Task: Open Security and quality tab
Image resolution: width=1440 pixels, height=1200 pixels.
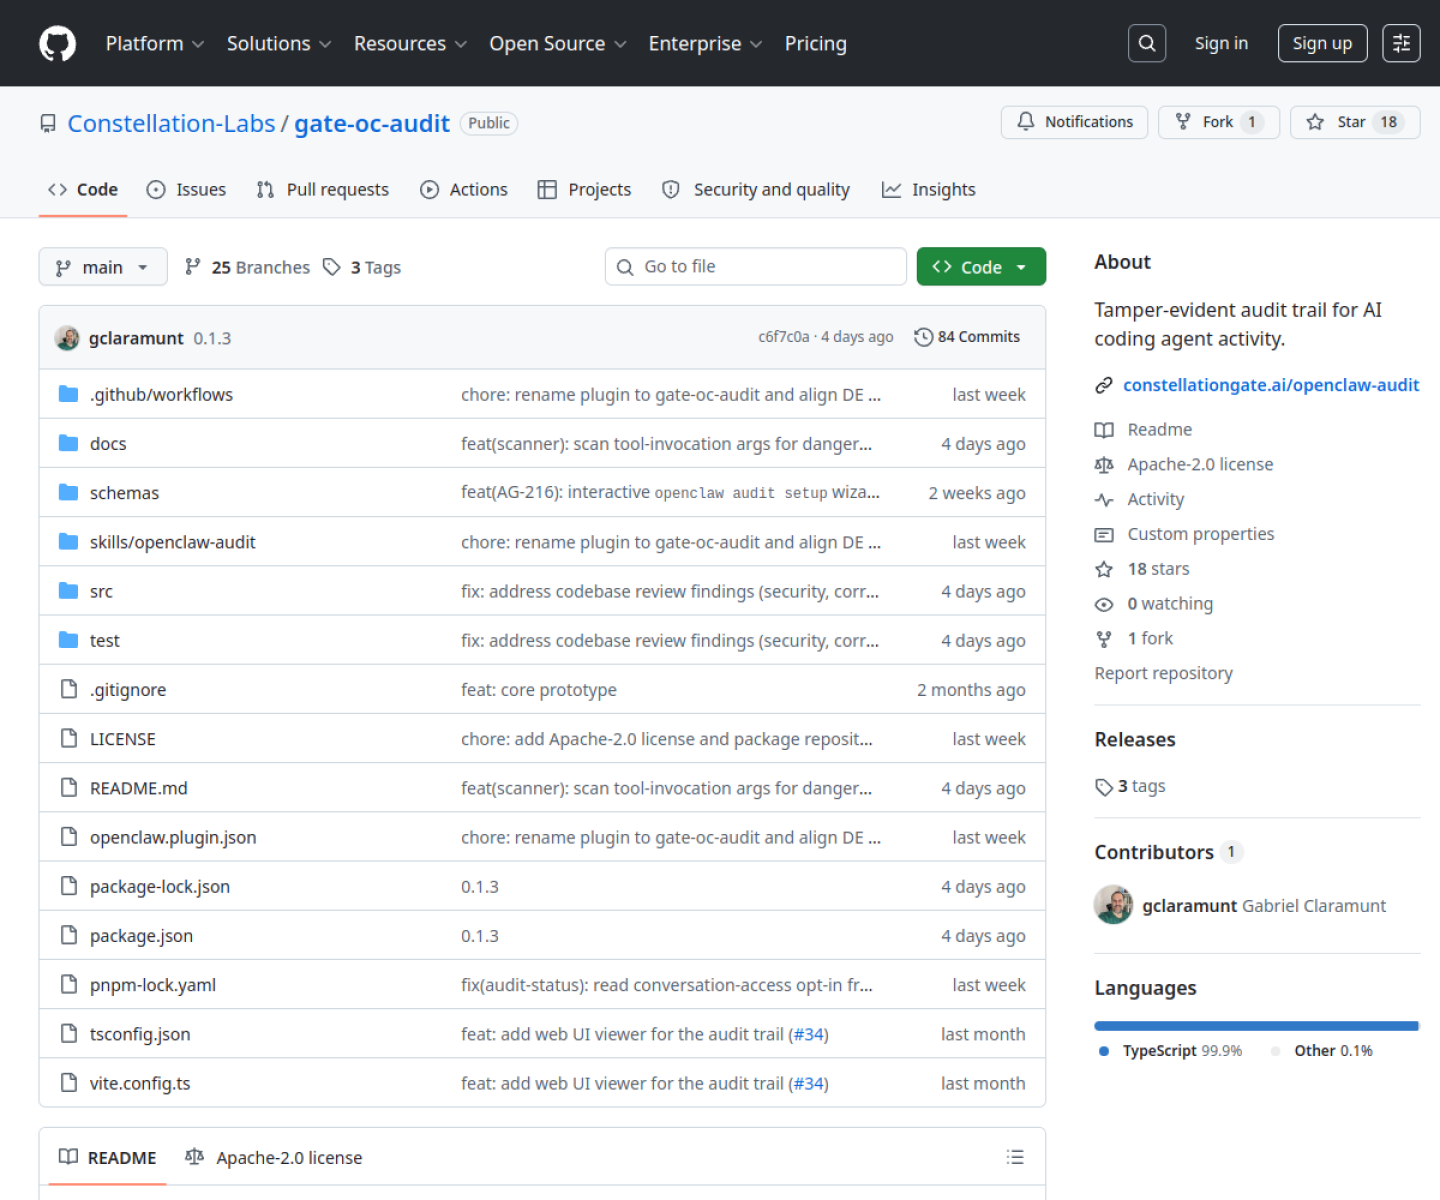Action: click(x=756, y=190)
